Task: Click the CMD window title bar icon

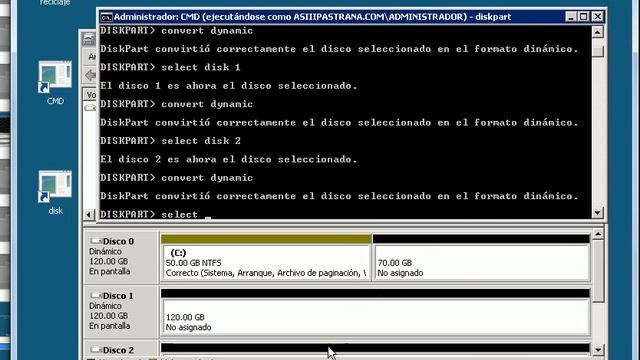Action: click(106, 17)
